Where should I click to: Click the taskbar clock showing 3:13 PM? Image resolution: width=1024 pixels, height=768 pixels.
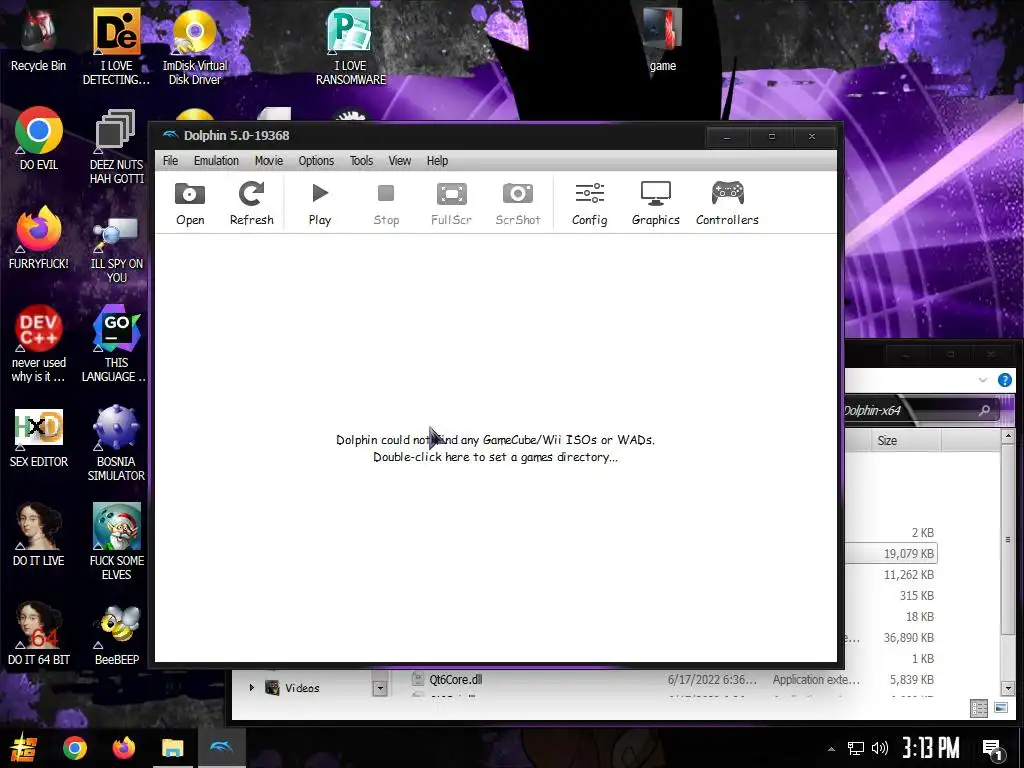931,748
